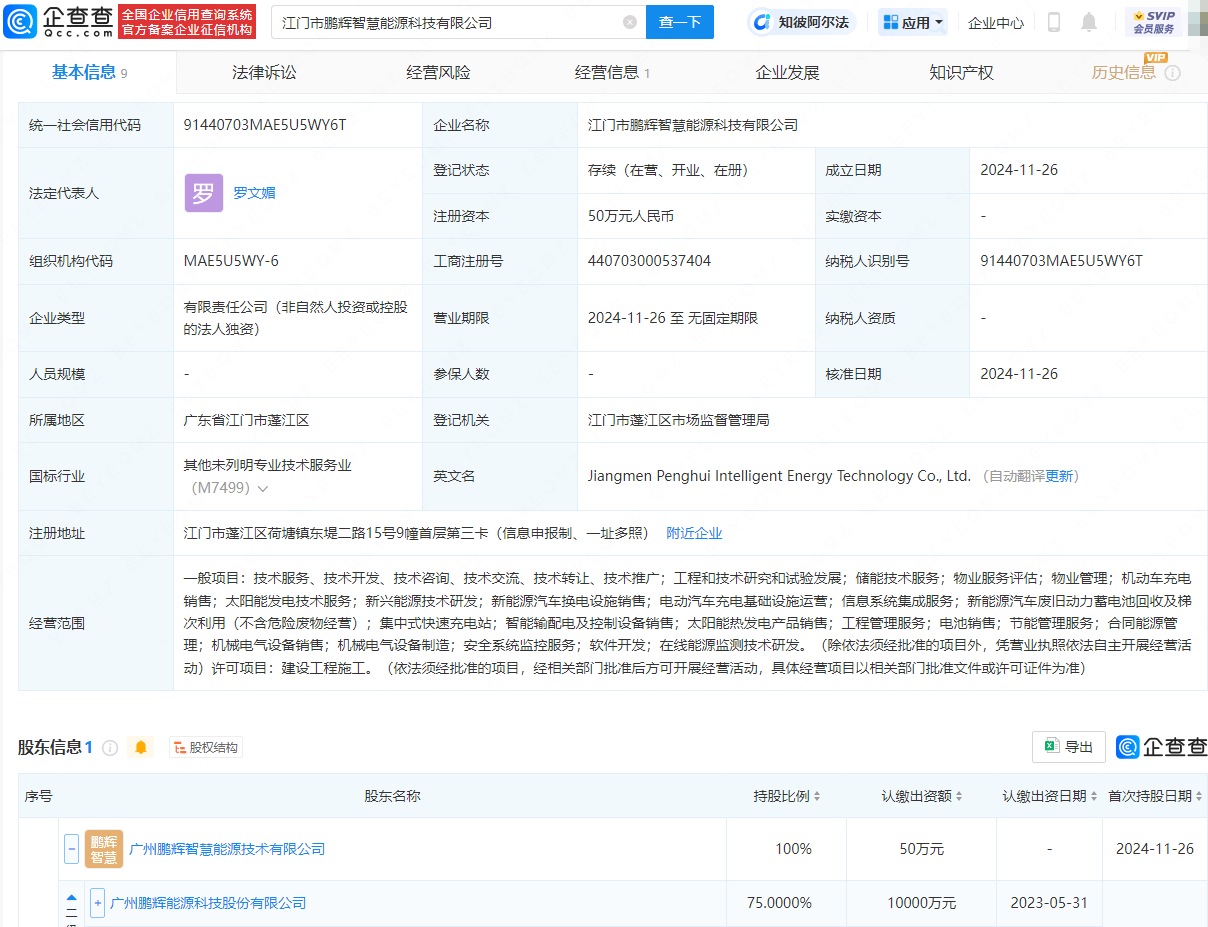The height and width of the screenshot is (927, 1208).
Task: Switch to the 知识产权 tab
Action: click(961, 72)
